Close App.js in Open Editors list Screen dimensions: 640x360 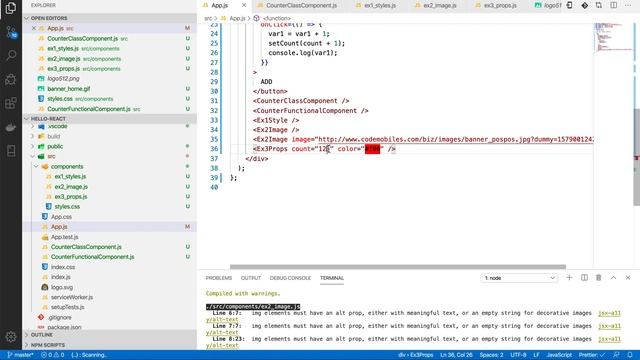34,28
